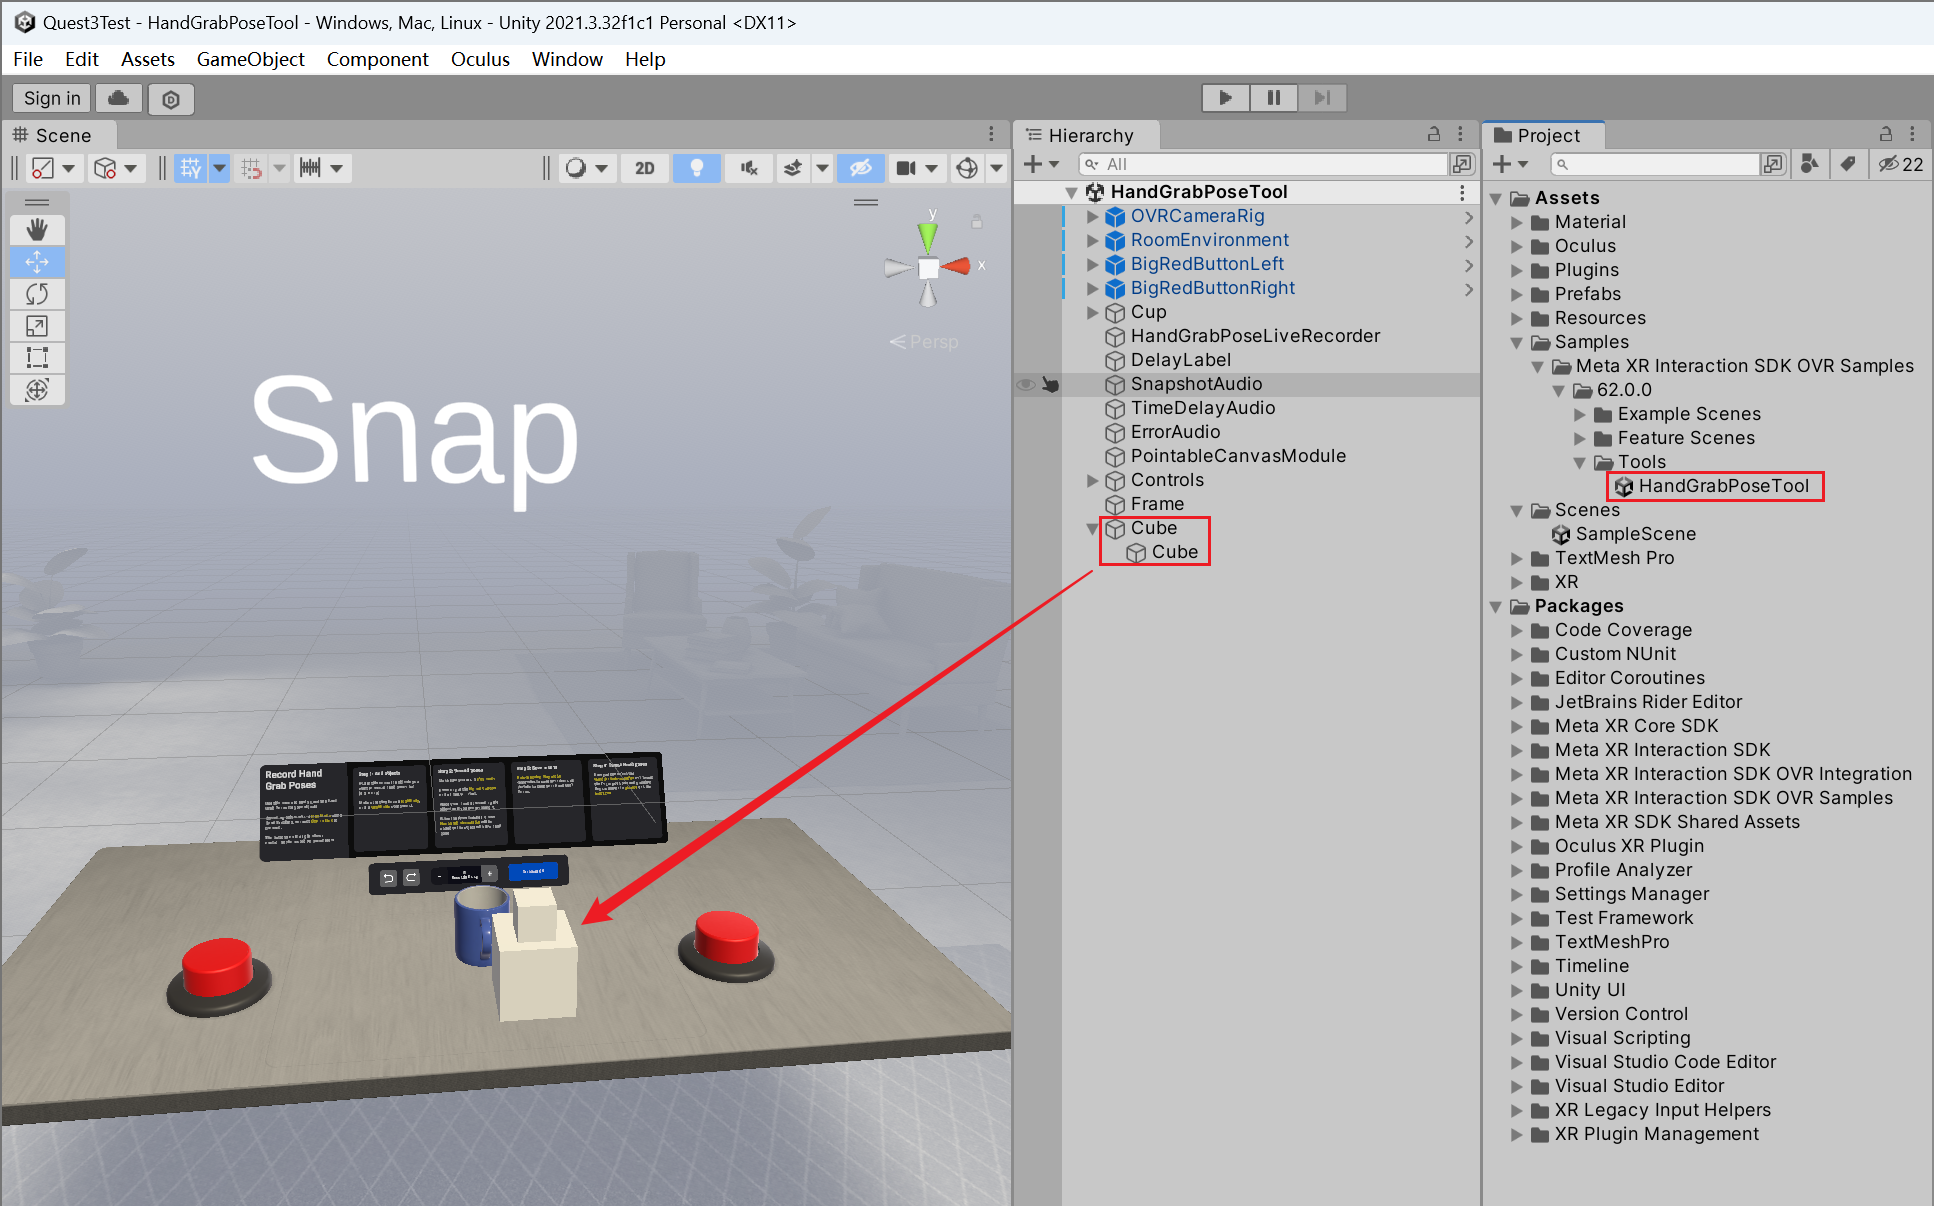Collapse the Packages folder tree
Screen dimensions: 1934x1206
1496,606
